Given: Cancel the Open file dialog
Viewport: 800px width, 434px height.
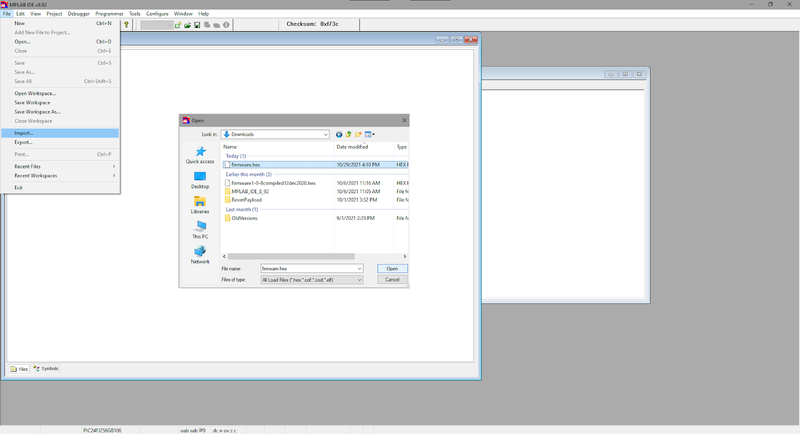Looking at the screenshot, I should [x=392, y=280].
